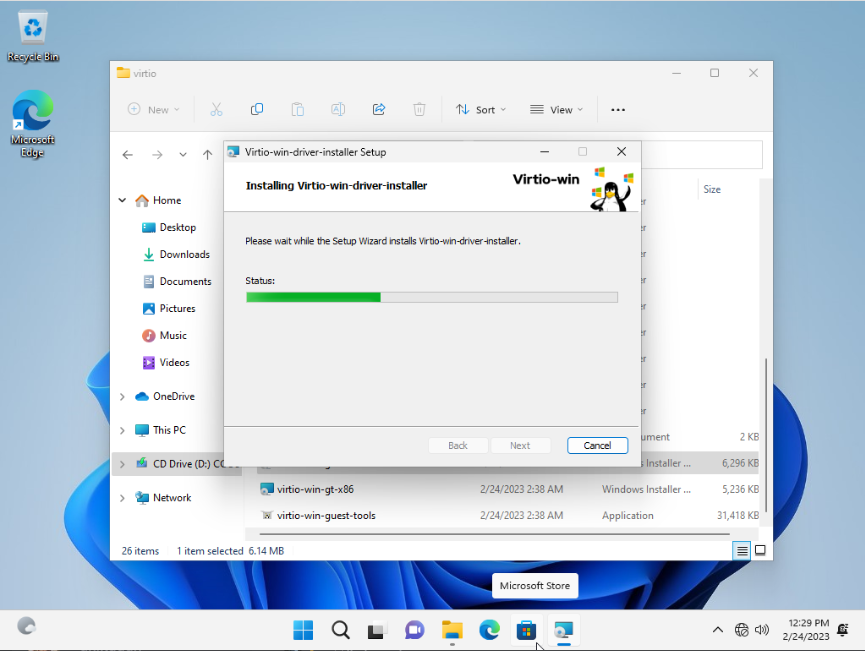Click the Delete trash icon in Explorer toolbar
Viewport: 865px width, 651px height.
pyautogui.click(x=419, y=109)
